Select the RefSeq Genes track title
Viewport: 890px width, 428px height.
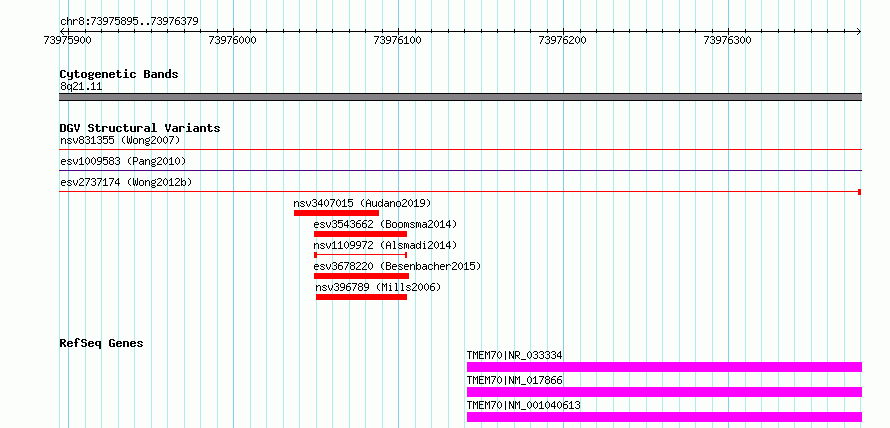(102, 343)
